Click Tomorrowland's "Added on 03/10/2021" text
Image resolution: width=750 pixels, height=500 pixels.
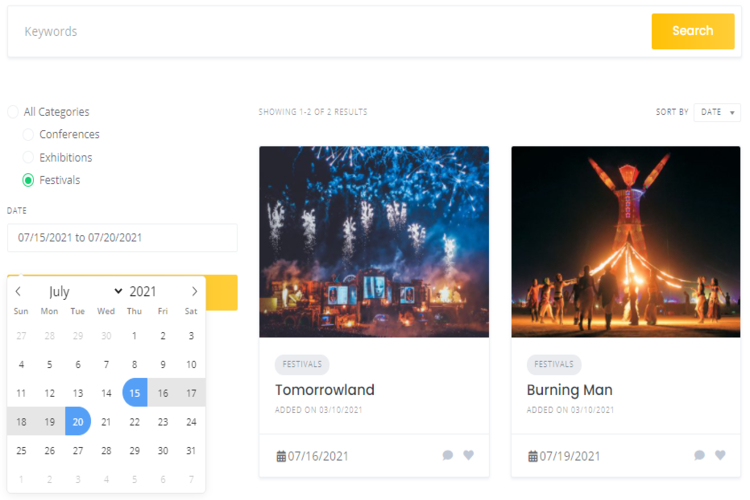point(319,410)
